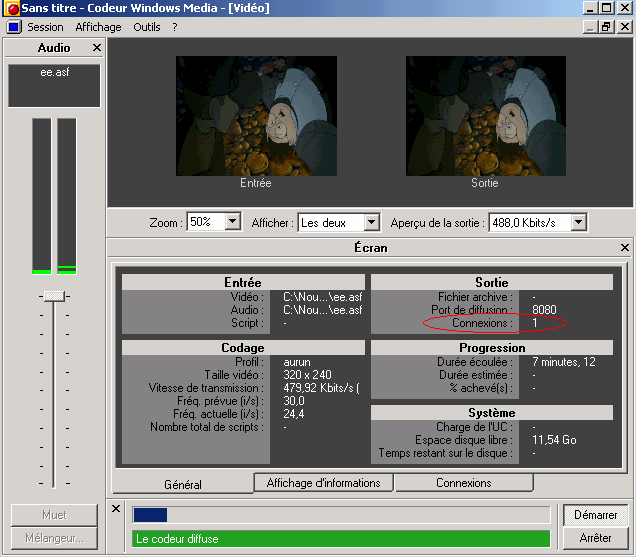Click the Entrée video preview thumbnail
Screen dimensions: 636x557
[x=256, y=116]
